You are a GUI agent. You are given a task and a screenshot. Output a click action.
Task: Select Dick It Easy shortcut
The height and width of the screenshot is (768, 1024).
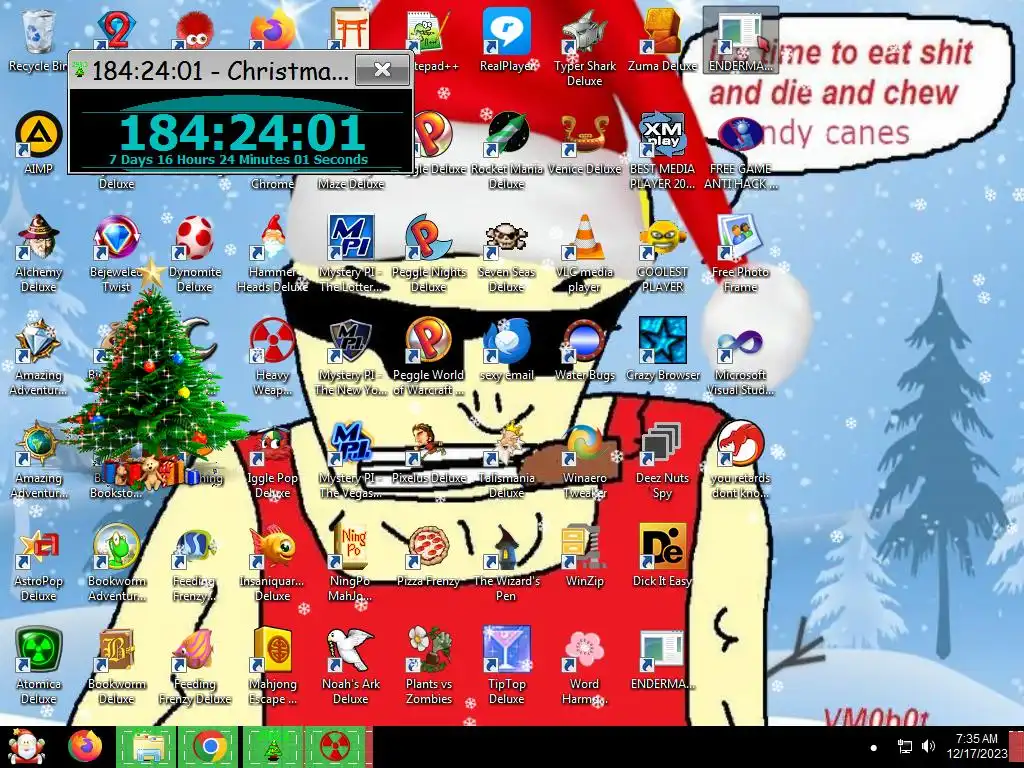coord(662,556)
